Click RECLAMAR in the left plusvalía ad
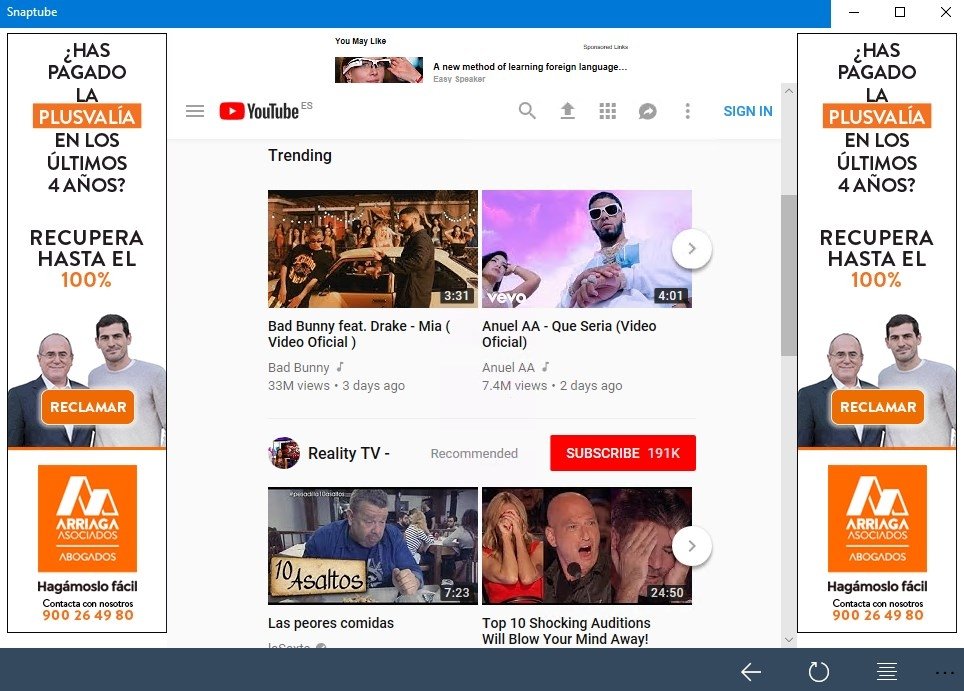964x691 pixels. pos(86,407)
